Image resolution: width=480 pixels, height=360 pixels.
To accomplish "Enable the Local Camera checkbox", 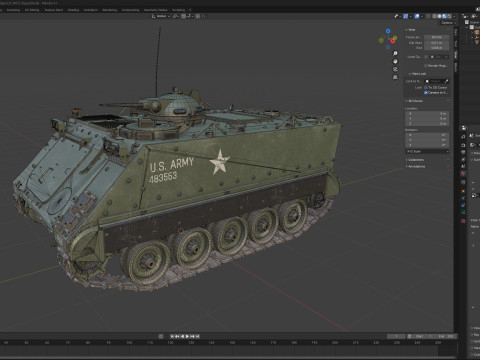I will 426,57.
